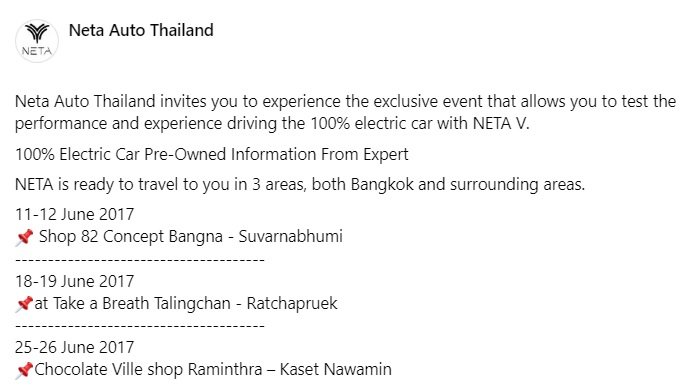Click the pushpin emoji before Take a Breath
Screen dimensions: 694x391
[x=24, y=304]
